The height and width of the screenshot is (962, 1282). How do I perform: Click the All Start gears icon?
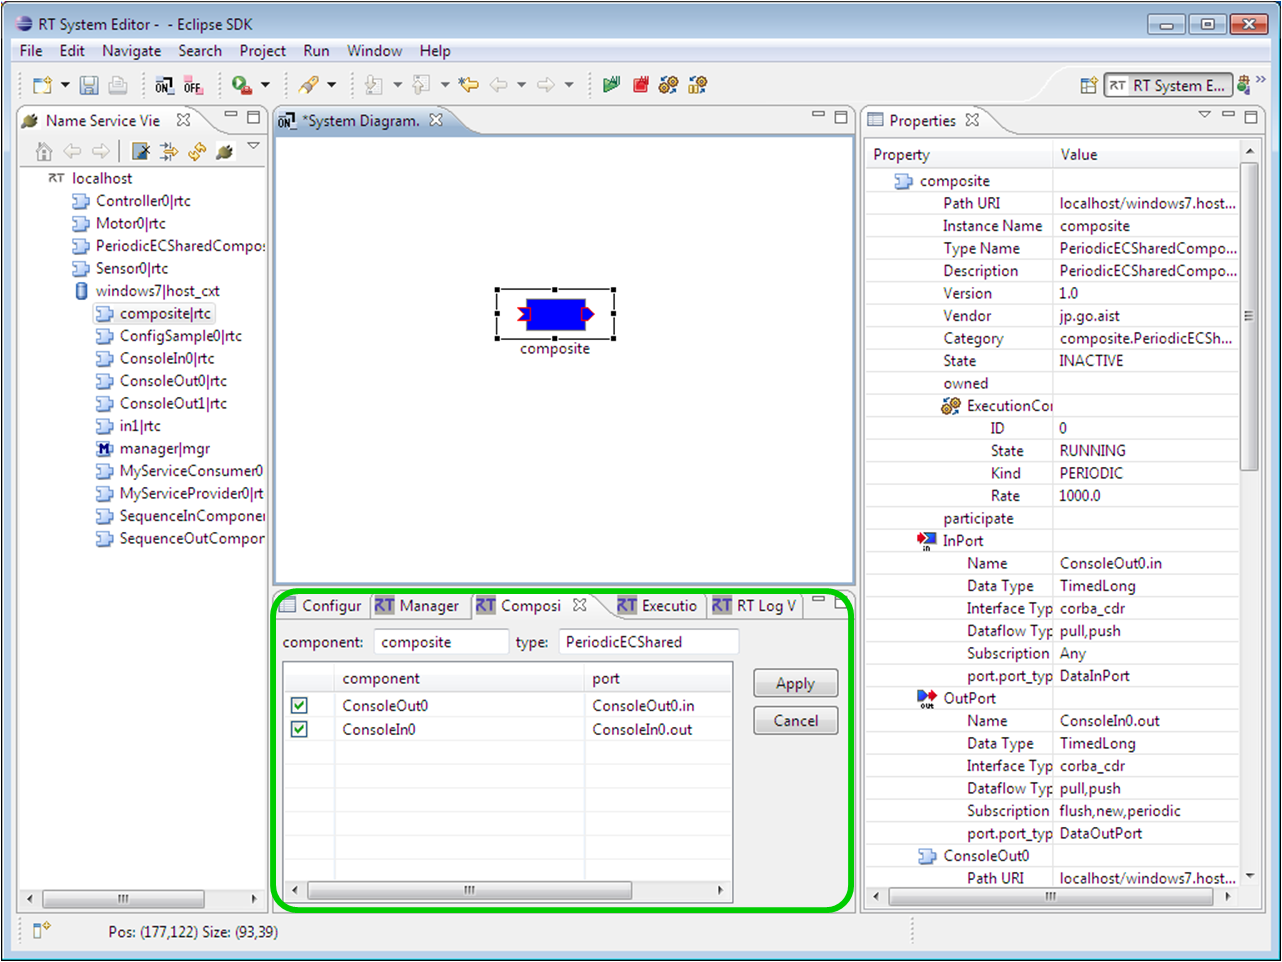point(668,85)
